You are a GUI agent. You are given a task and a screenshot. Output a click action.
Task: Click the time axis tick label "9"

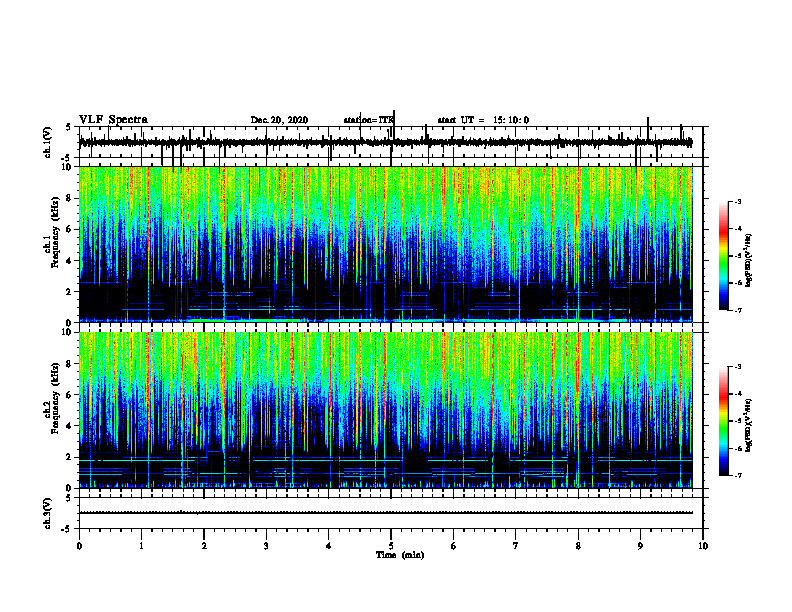coord(640,546)
